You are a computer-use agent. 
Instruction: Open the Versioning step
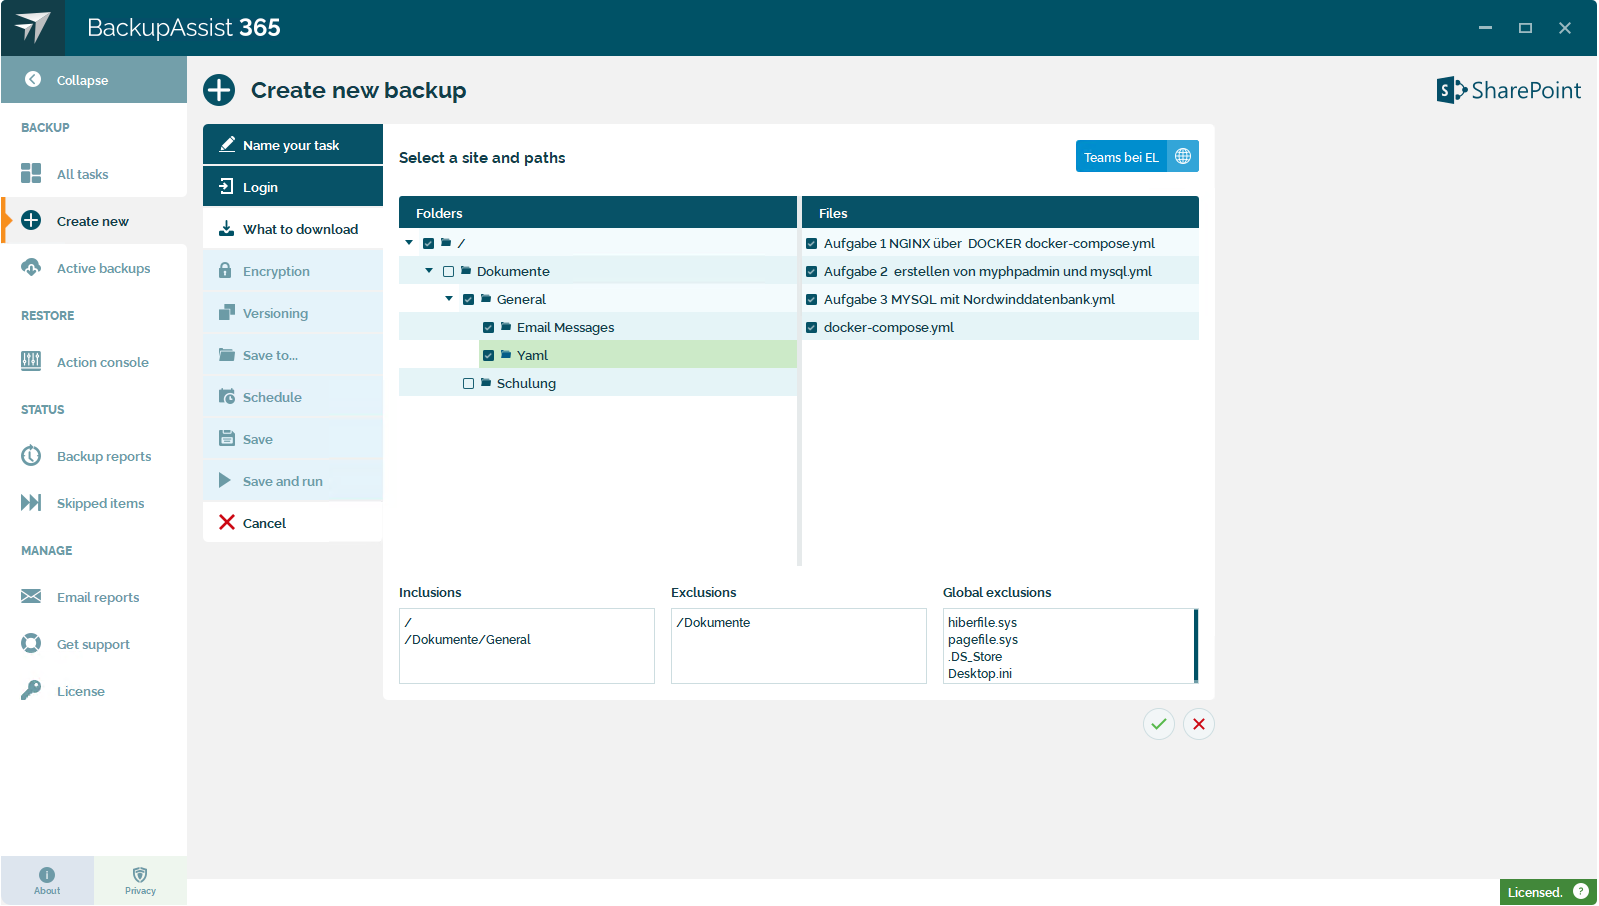(293, 313)
